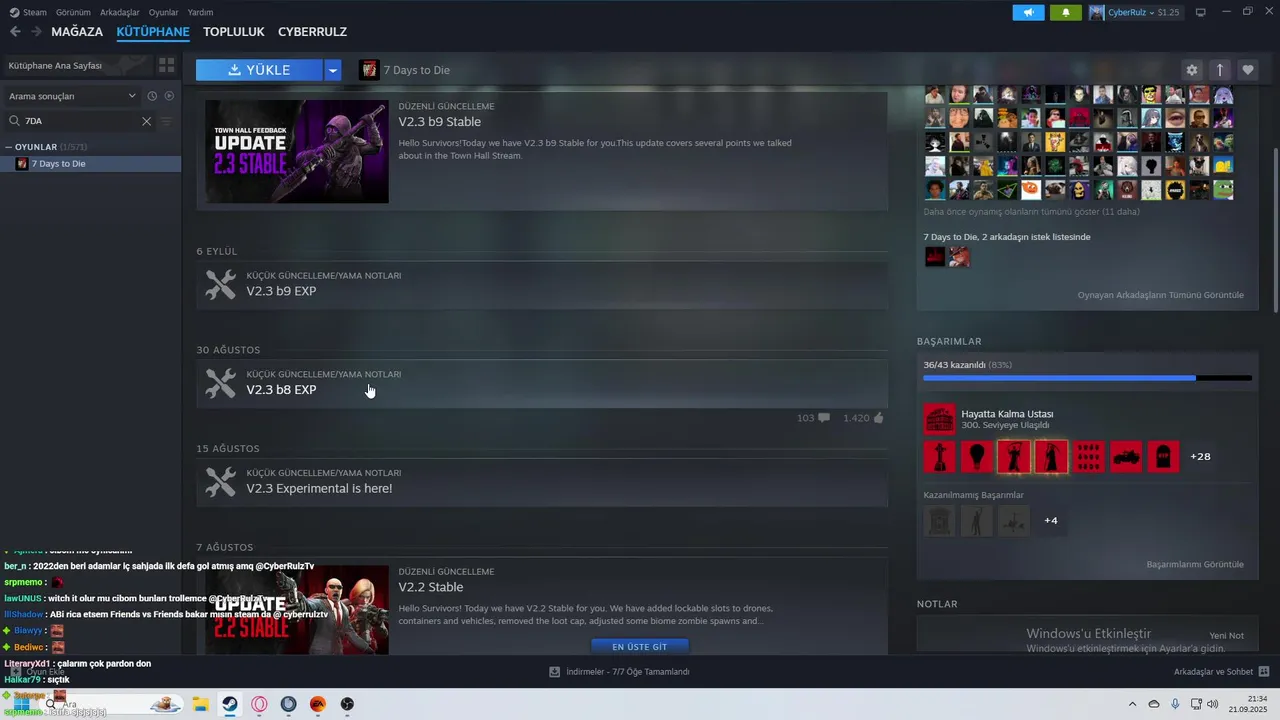Click the up-arrow game info icon
1280x720 pixels.
tap(1220, 70)
